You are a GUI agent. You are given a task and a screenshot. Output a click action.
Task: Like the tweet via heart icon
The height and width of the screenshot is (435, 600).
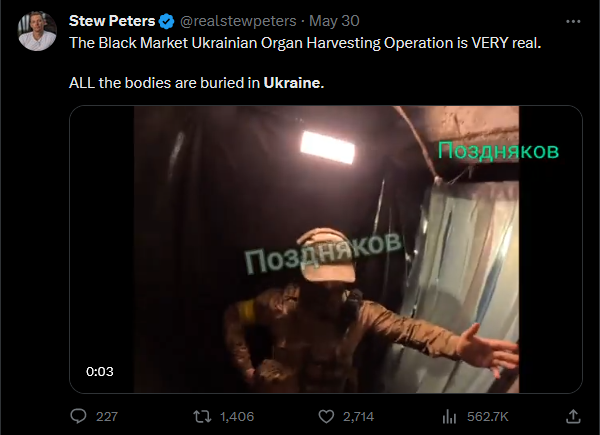[x=326, y=416]
